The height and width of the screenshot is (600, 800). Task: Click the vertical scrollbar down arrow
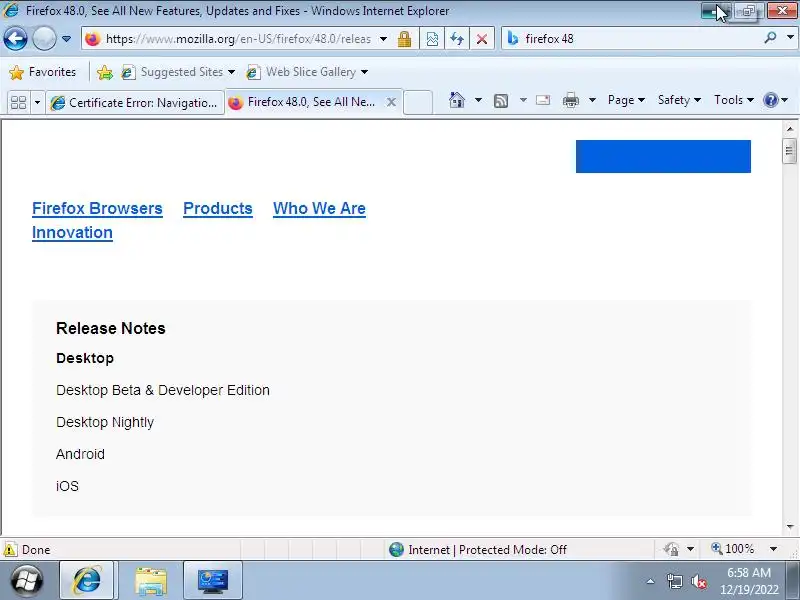[x=790, y=527]
